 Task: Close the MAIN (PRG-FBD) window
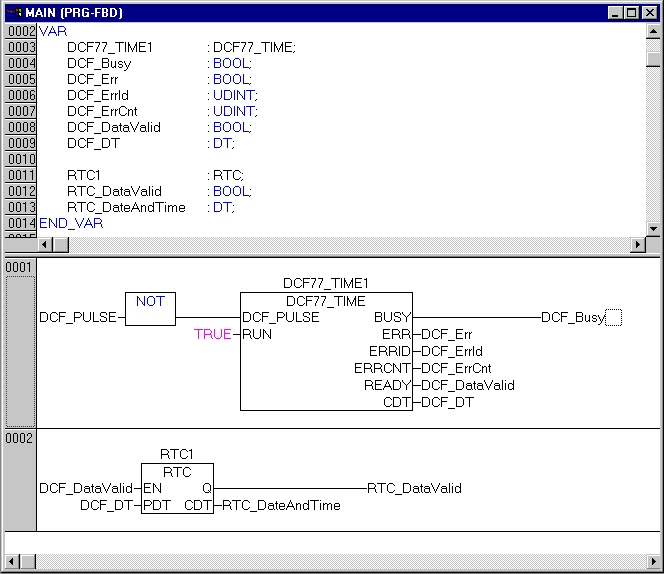click(x=650, y=13)
